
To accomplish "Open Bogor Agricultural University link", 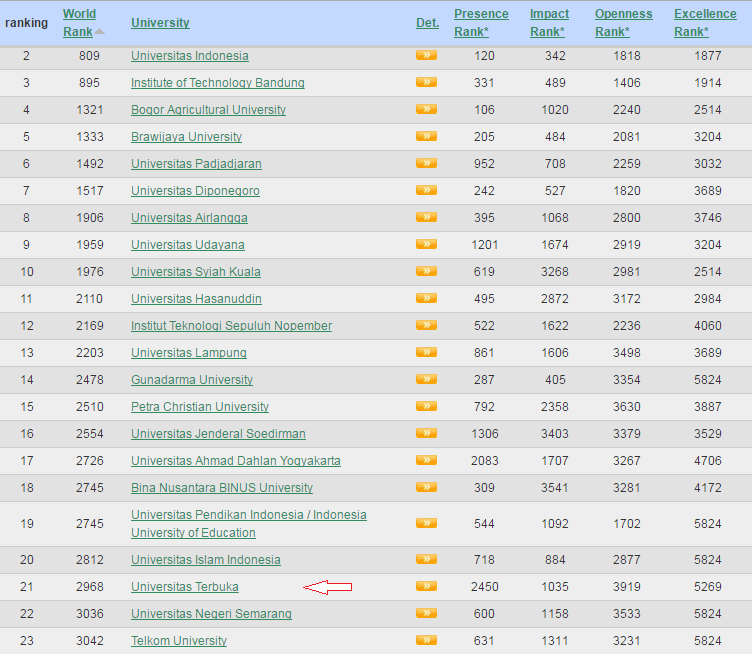I will coord(208,110).
